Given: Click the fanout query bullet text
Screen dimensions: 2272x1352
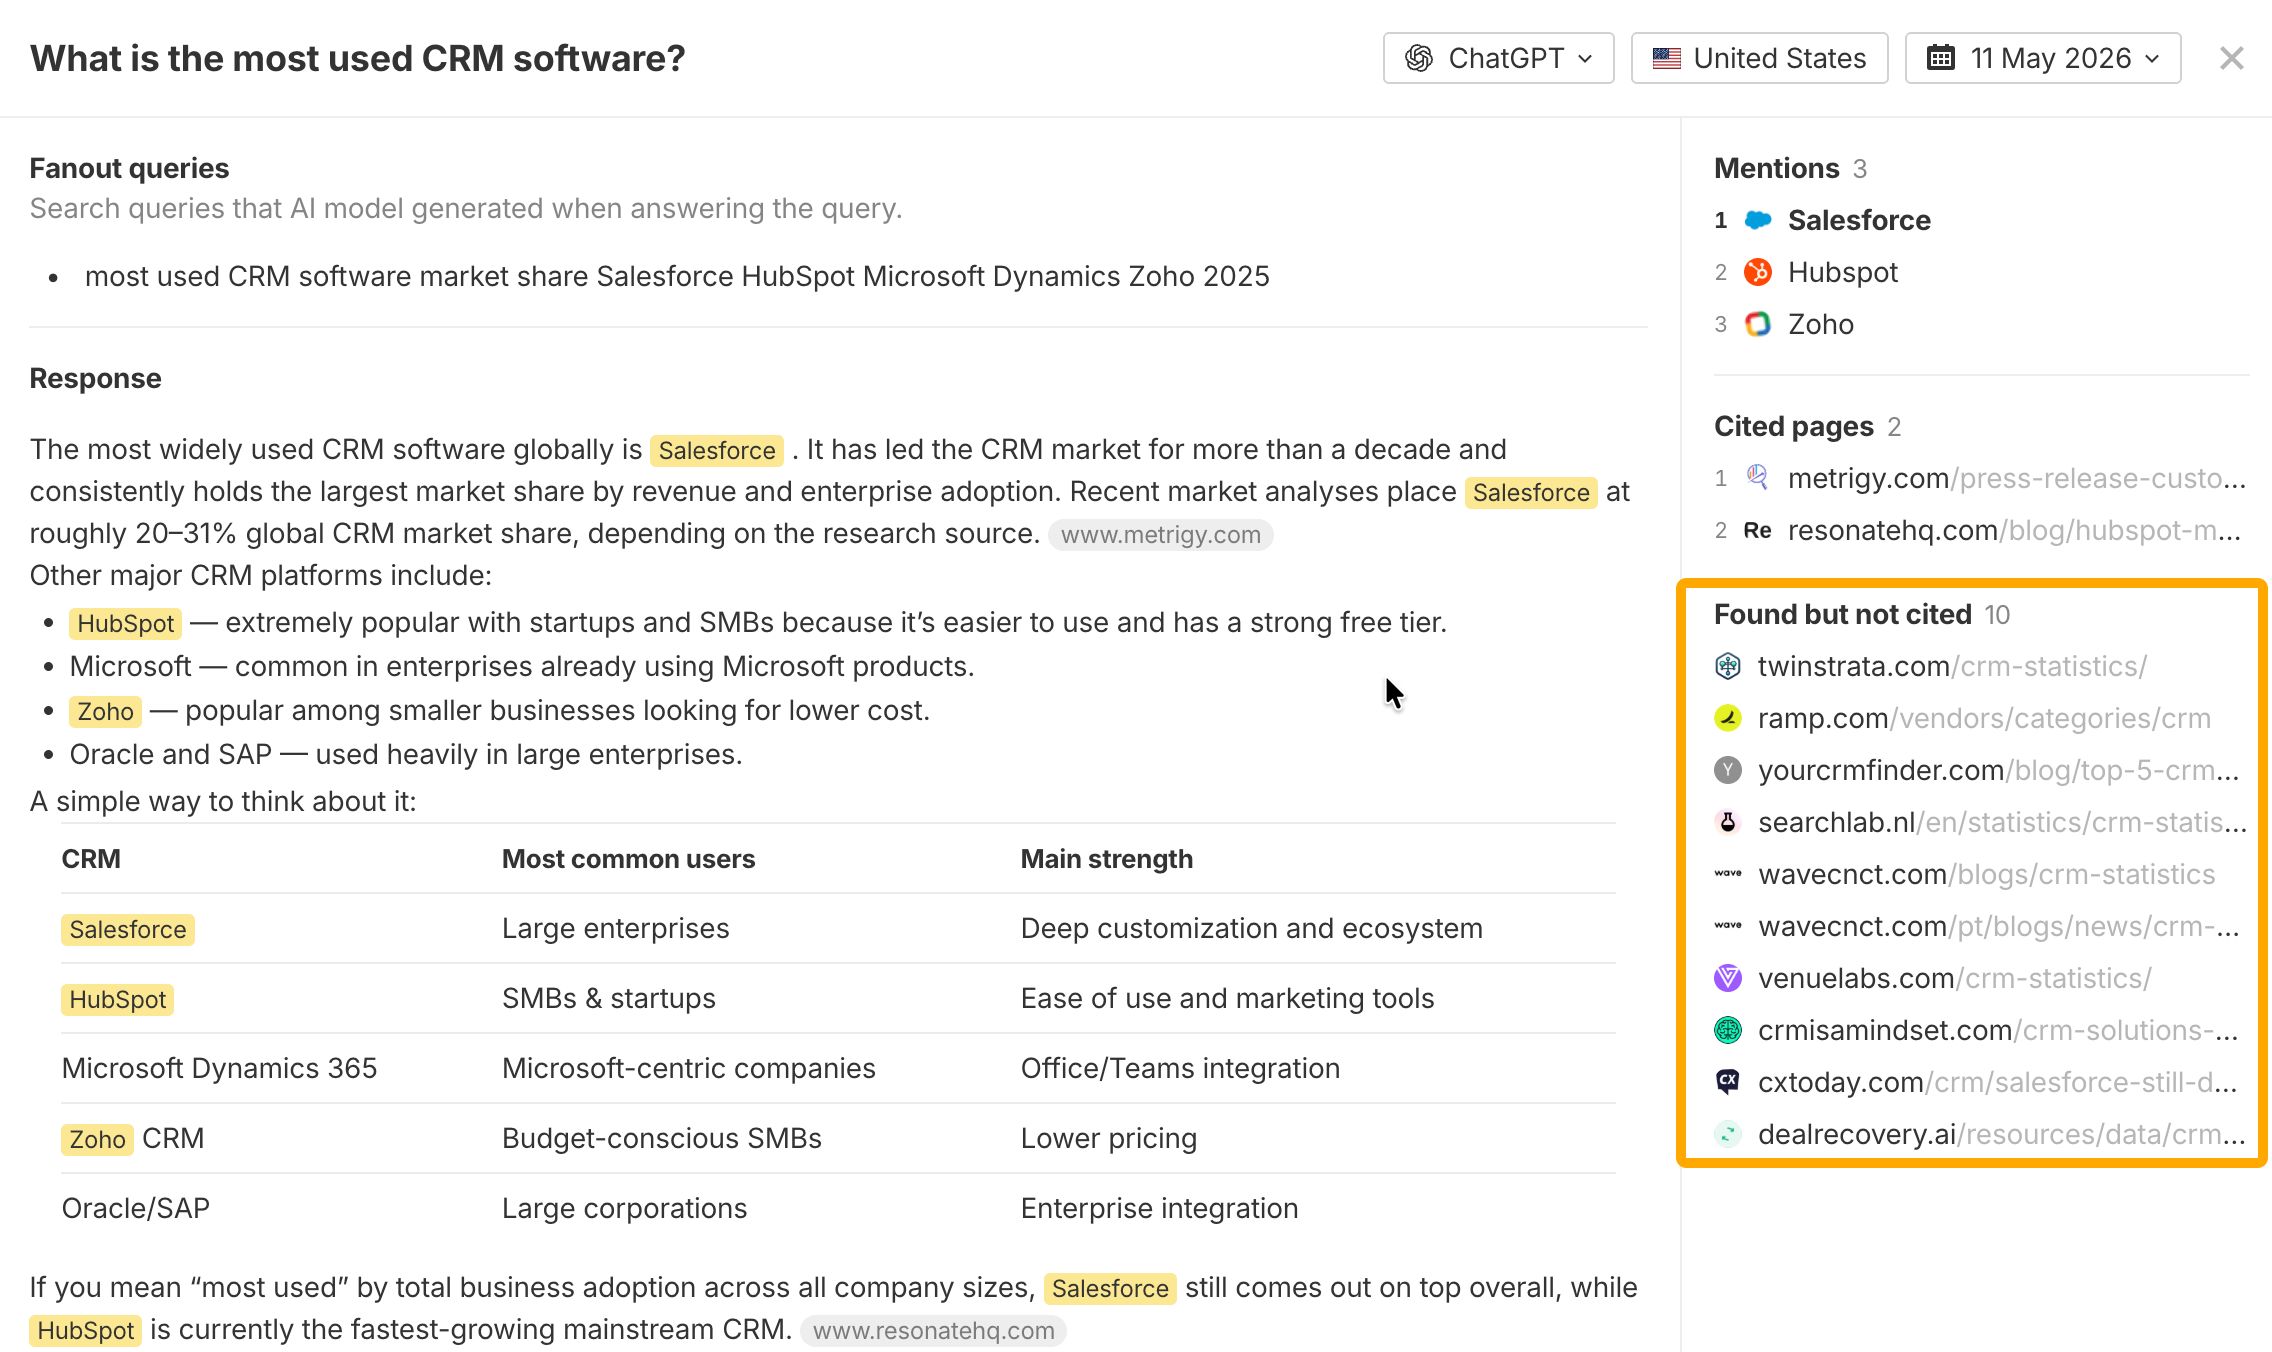Looking at the screenshot, I should tap(677, 276).
